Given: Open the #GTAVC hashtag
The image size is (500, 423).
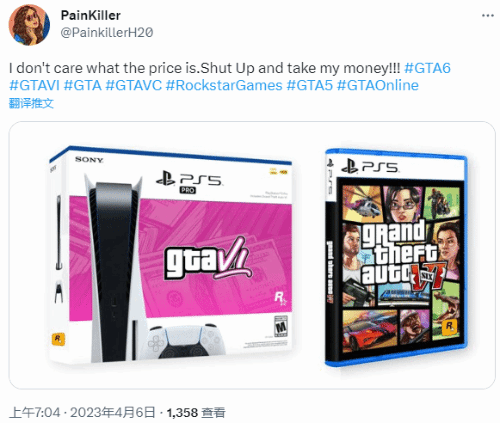Looking at the screenshot, I should [x=133, y=85].
